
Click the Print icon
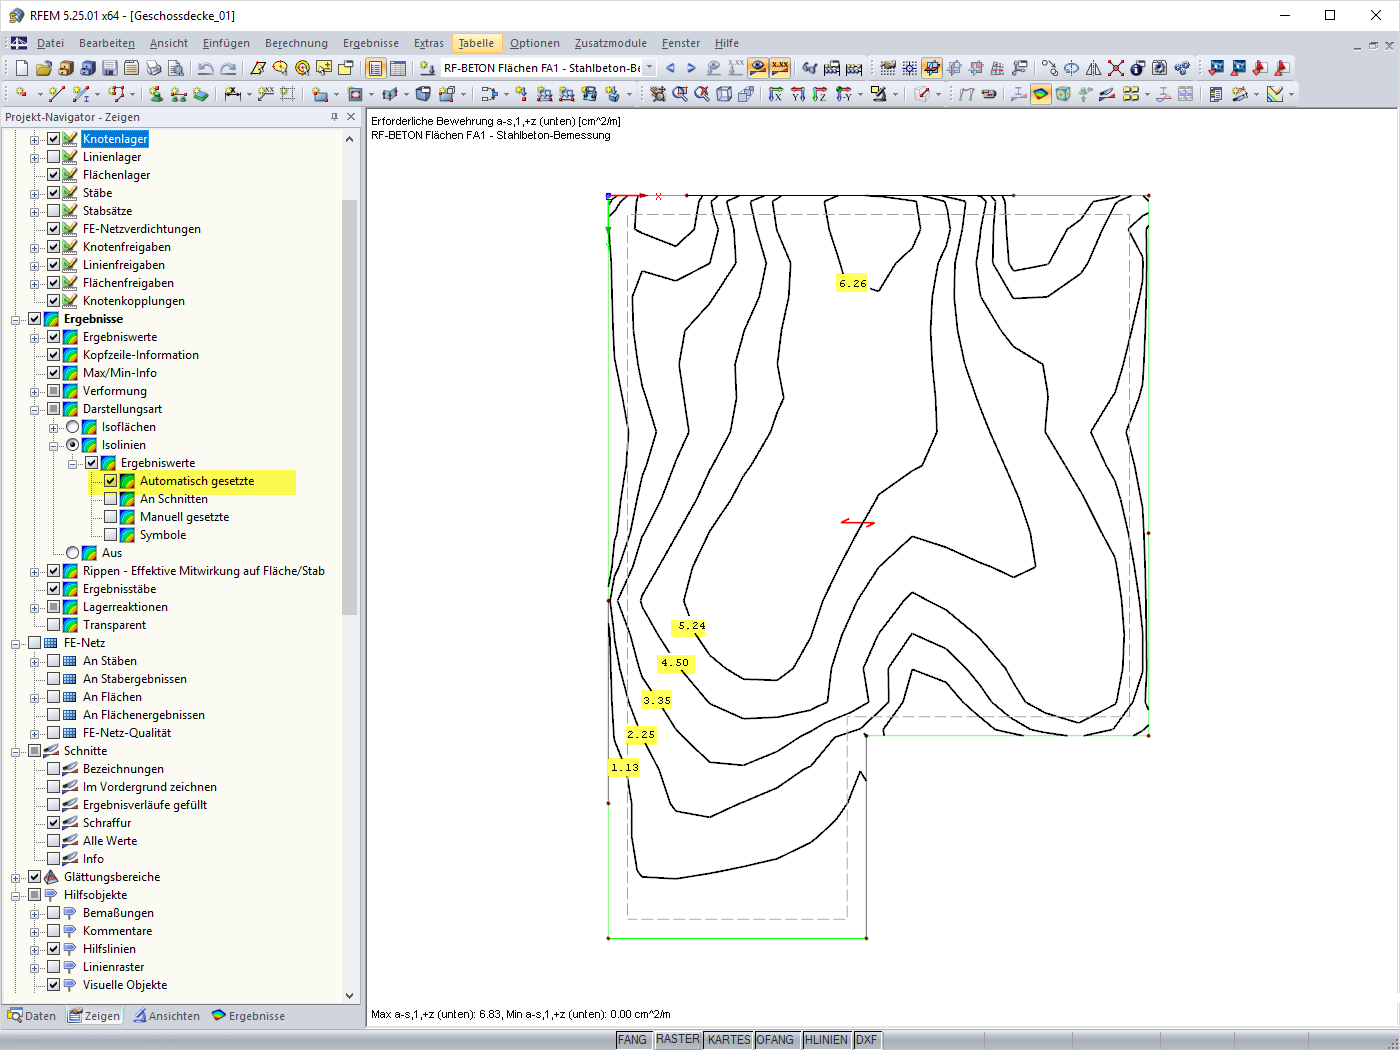(x=153, y=68)
